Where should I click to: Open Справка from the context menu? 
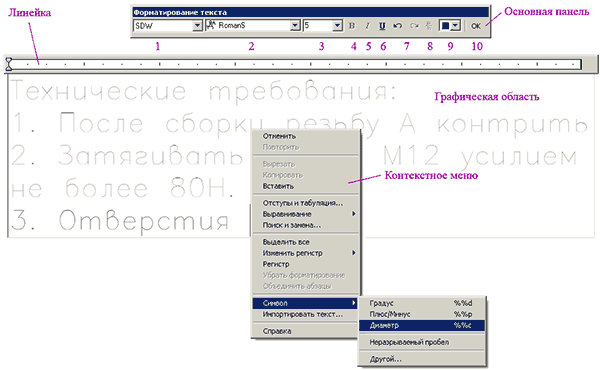coord(305,331)
